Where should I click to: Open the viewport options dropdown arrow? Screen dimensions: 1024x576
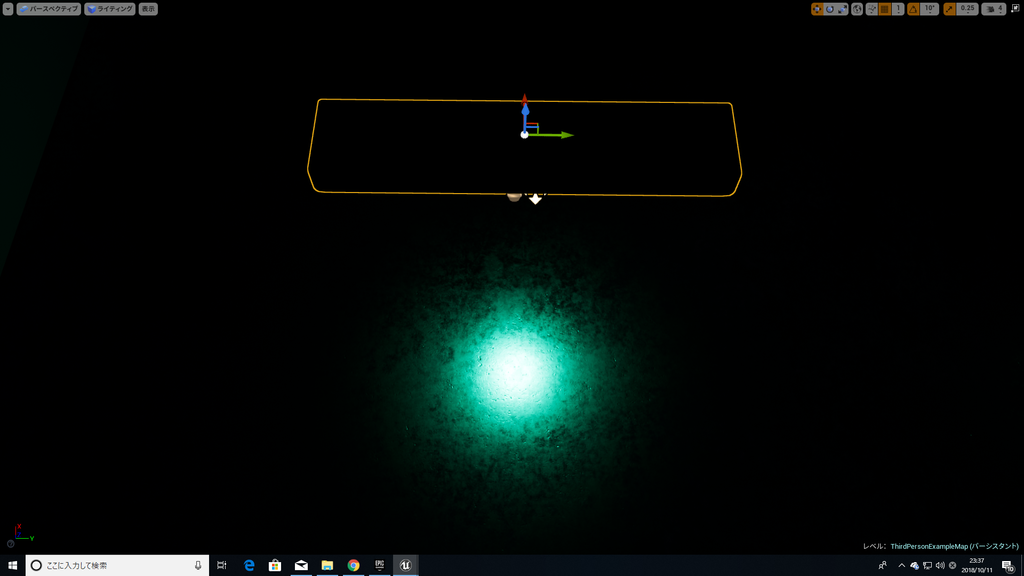click(x=8, y=8)
